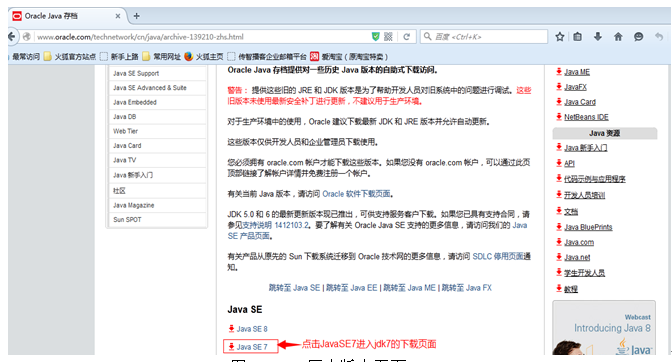
Task: Focus the URL address field
Action: tap(201, 37)
